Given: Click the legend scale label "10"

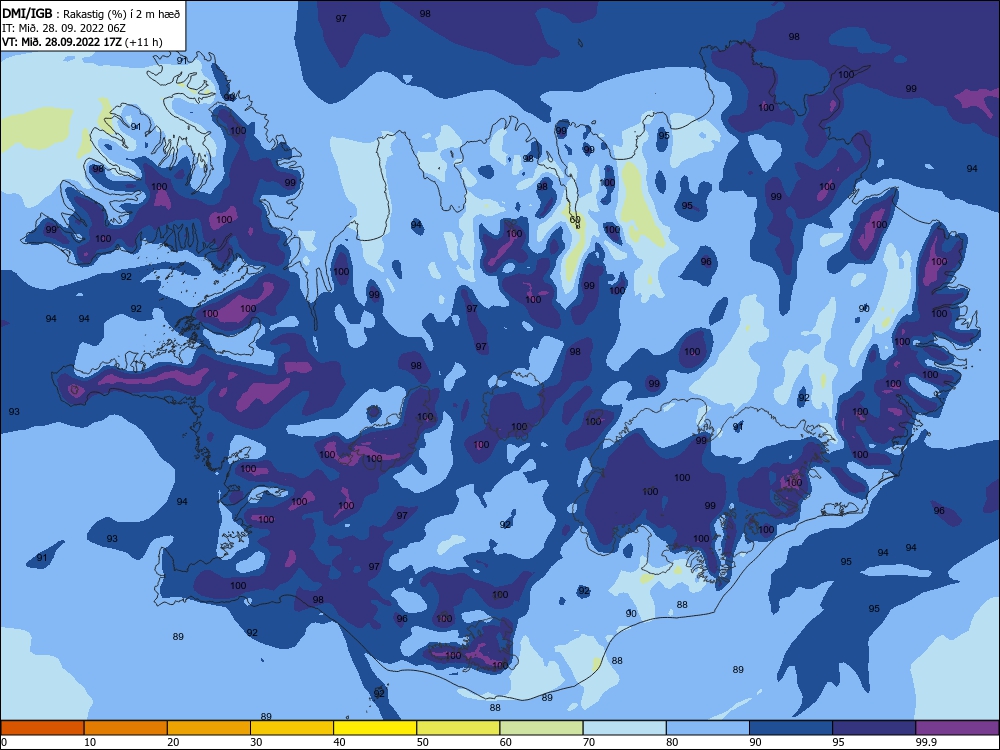Looking at the screenshot, I should pyautogui.click(x=90, y=742).
